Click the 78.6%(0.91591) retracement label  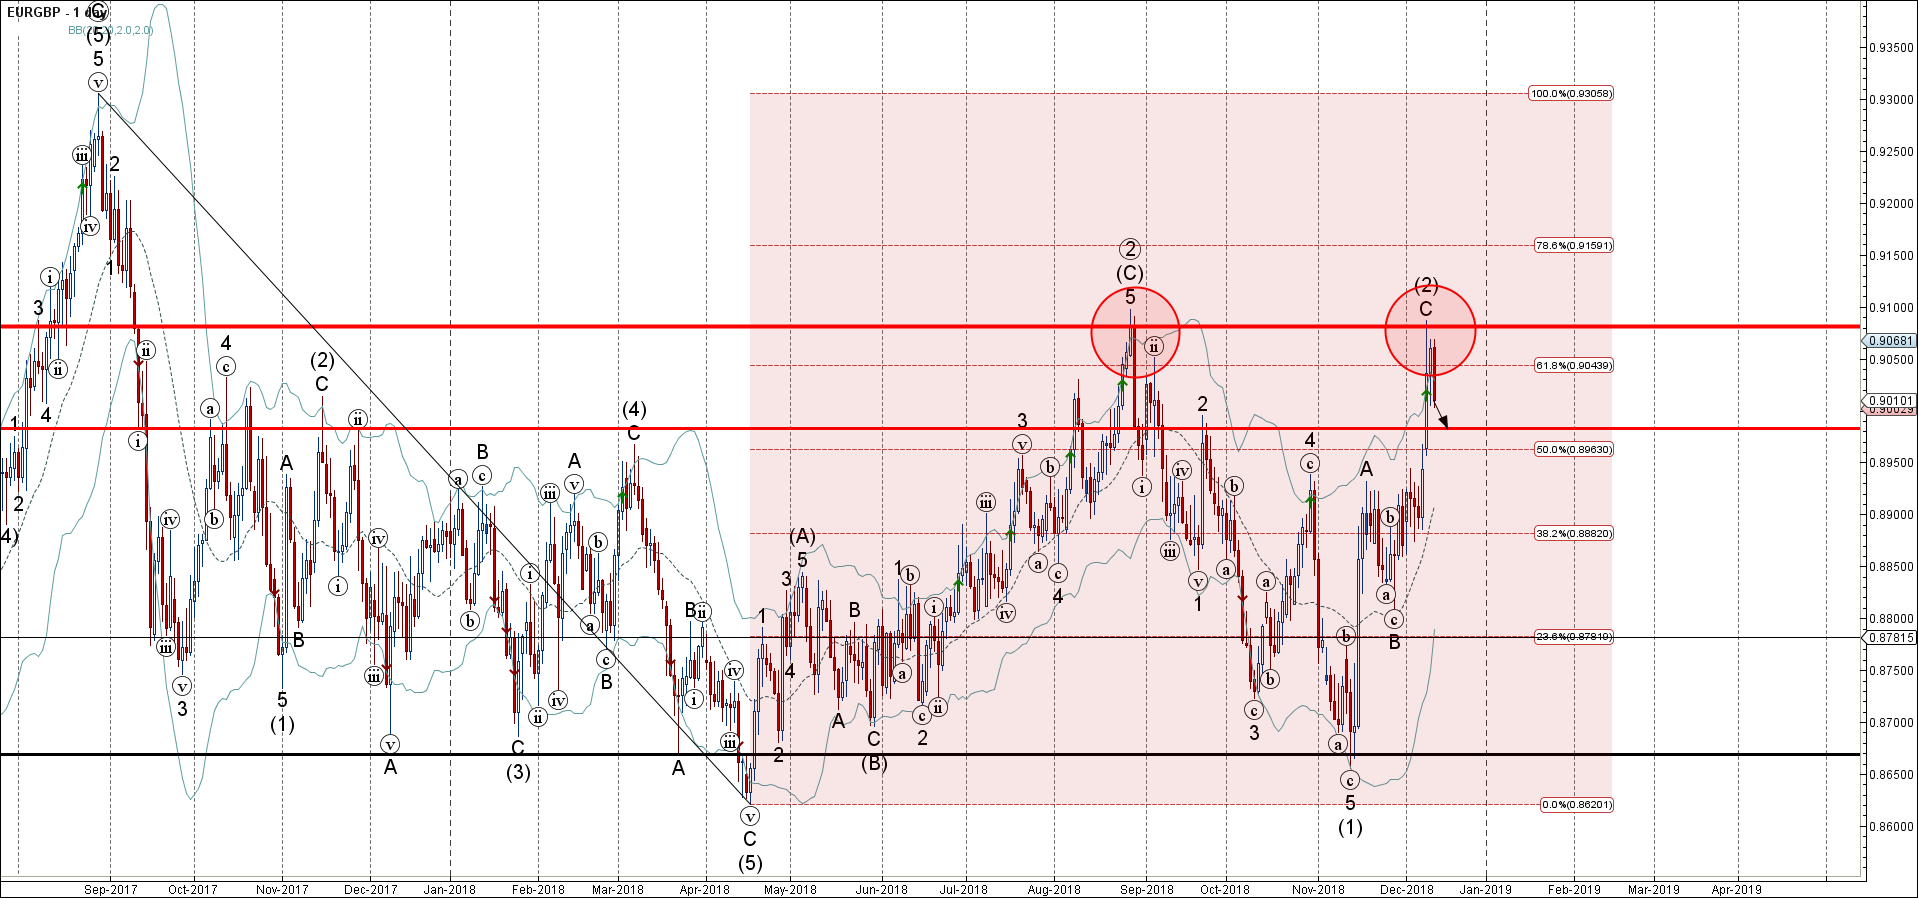(x=1573, y=246)
